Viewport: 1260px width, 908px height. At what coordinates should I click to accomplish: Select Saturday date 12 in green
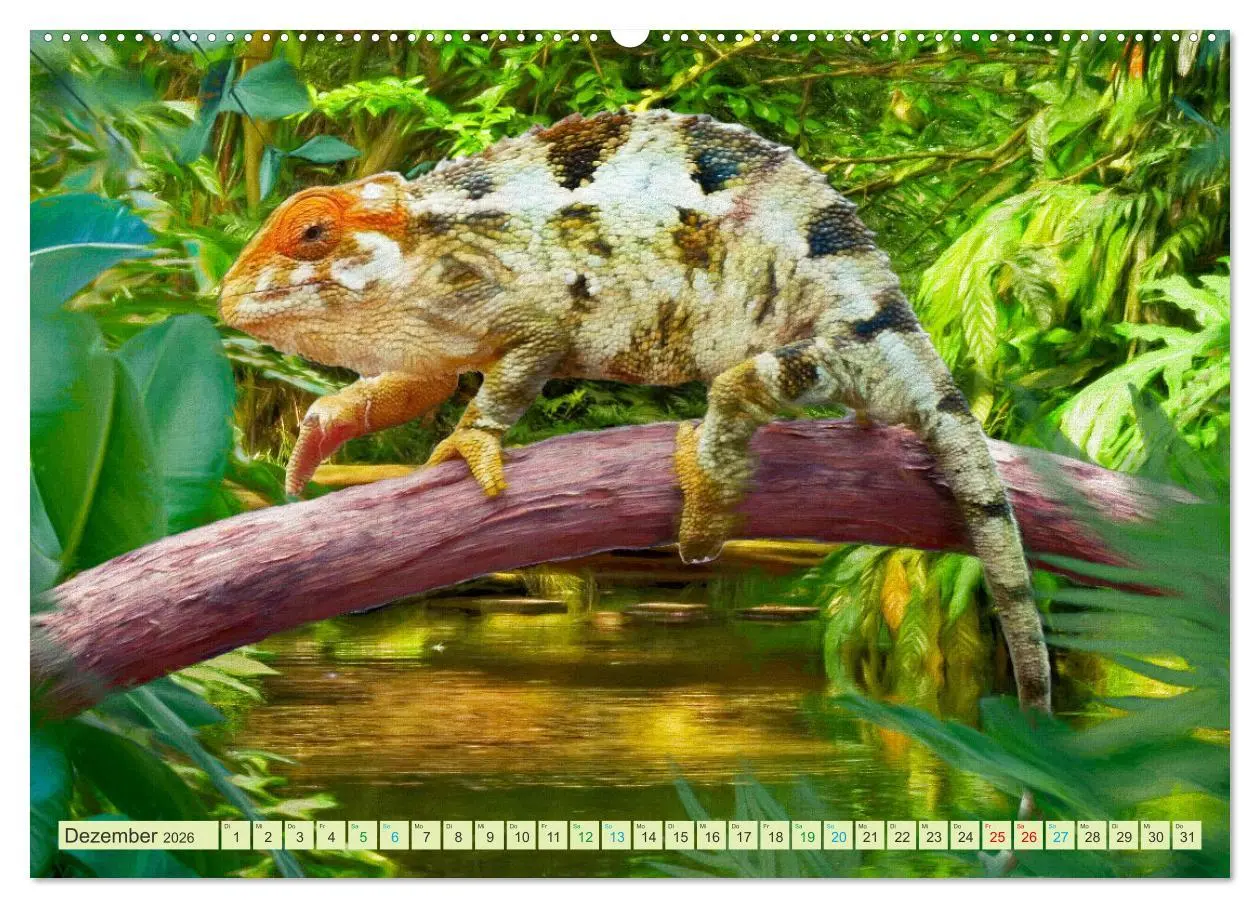(584, 836)
